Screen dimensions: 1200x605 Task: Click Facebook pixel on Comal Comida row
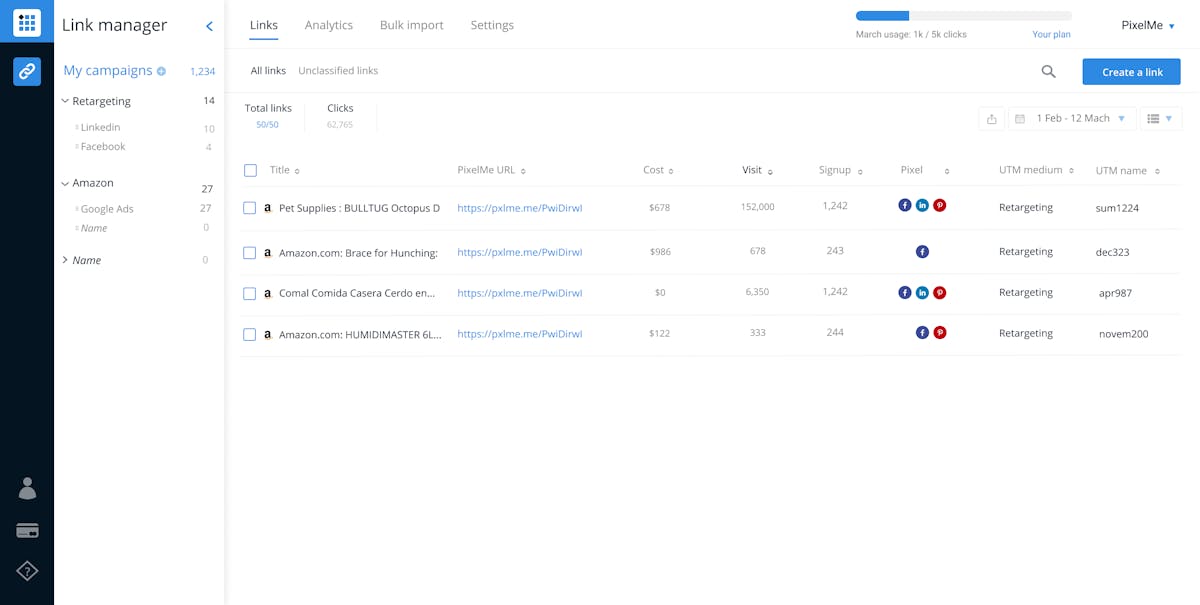905,293
